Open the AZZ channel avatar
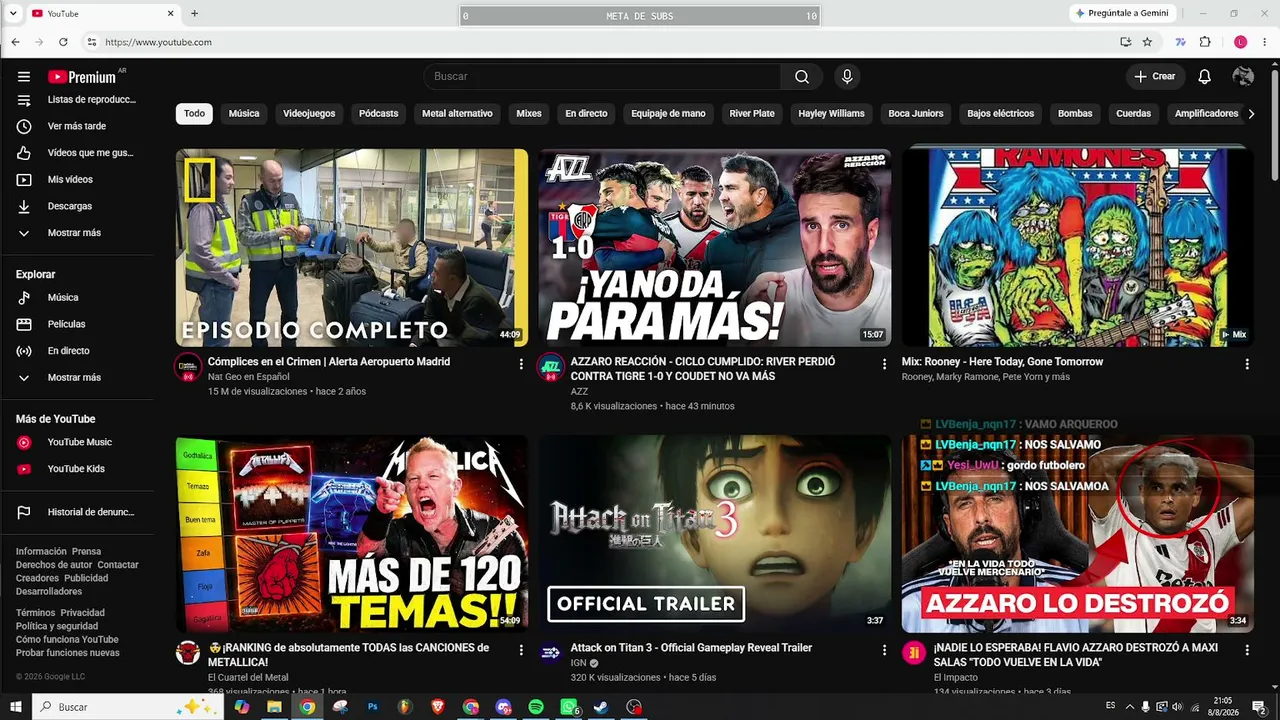Screen dimensions: 1280x720 click(x=551, y=367)
